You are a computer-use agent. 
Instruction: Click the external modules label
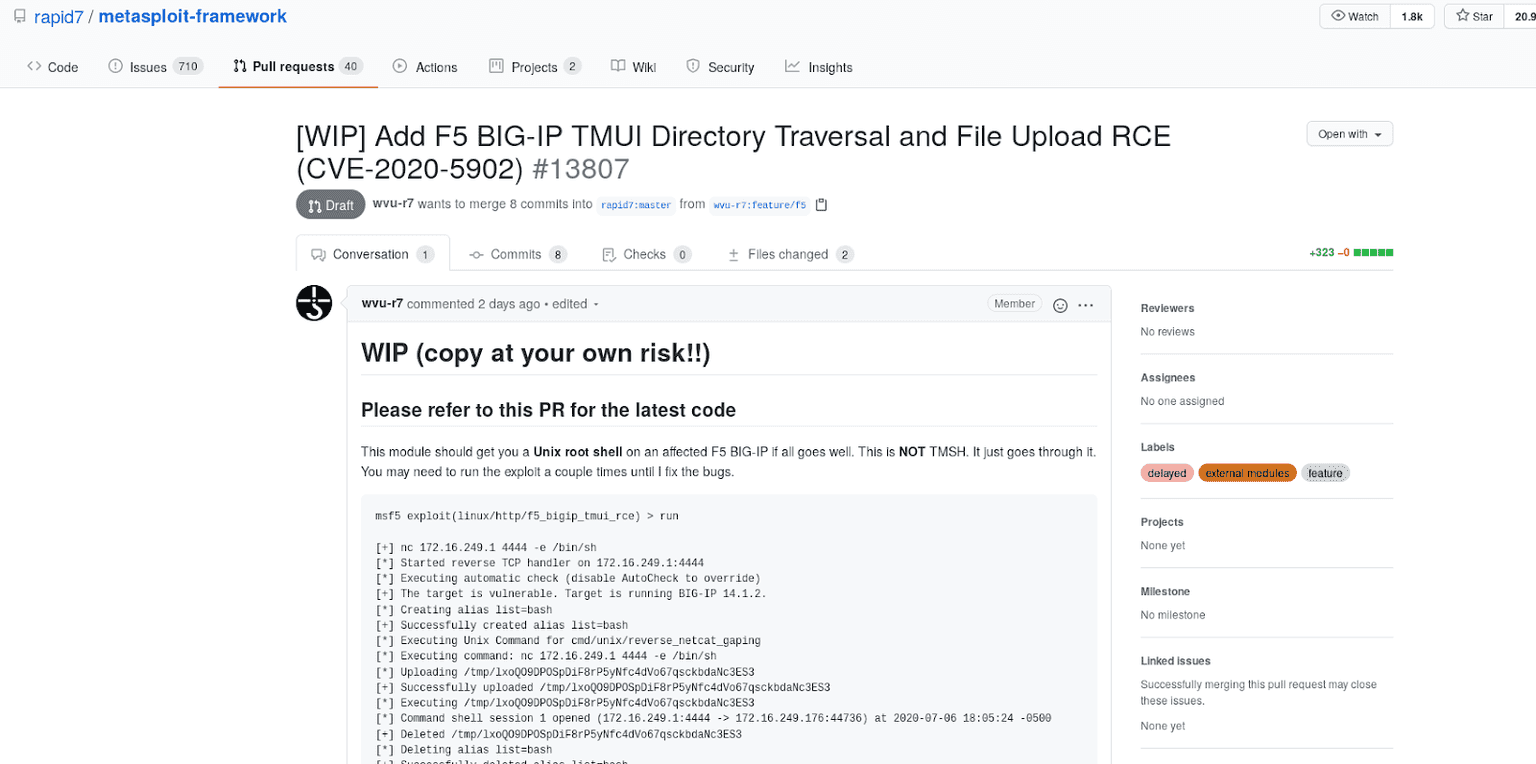tap(1247, 473)
